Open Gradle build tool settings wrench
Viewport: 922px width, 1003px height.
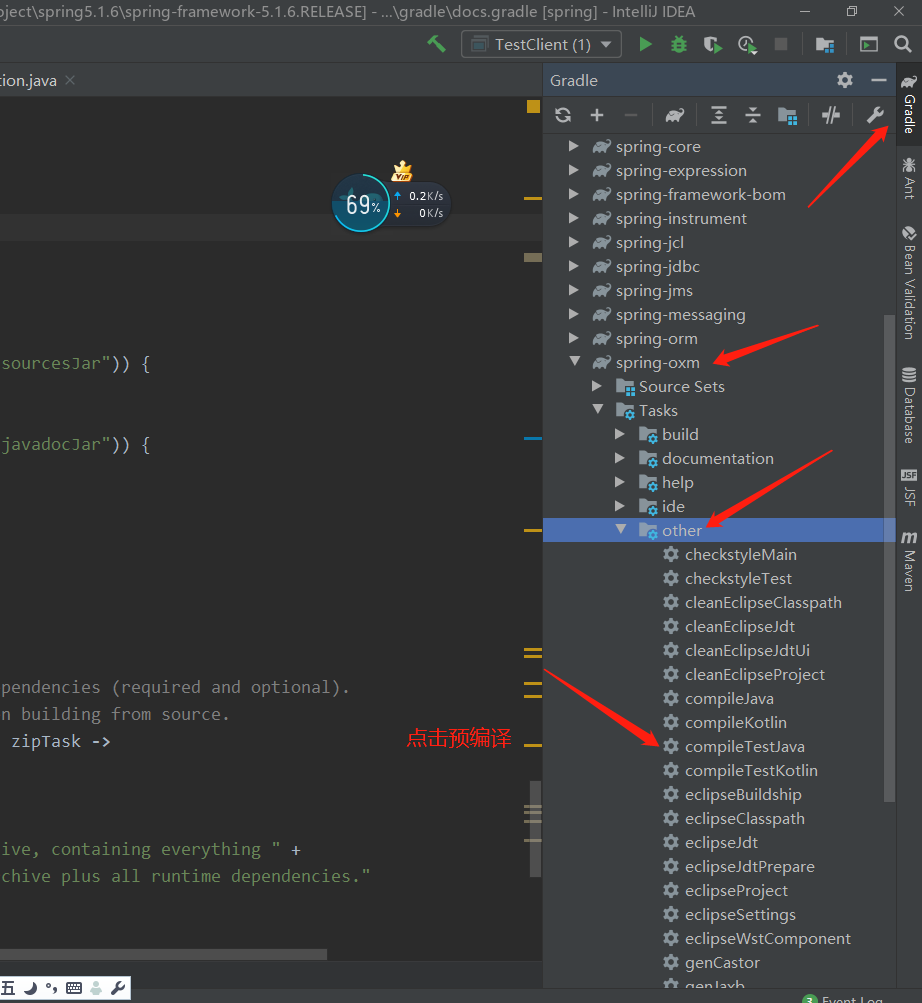click(875, 115)
